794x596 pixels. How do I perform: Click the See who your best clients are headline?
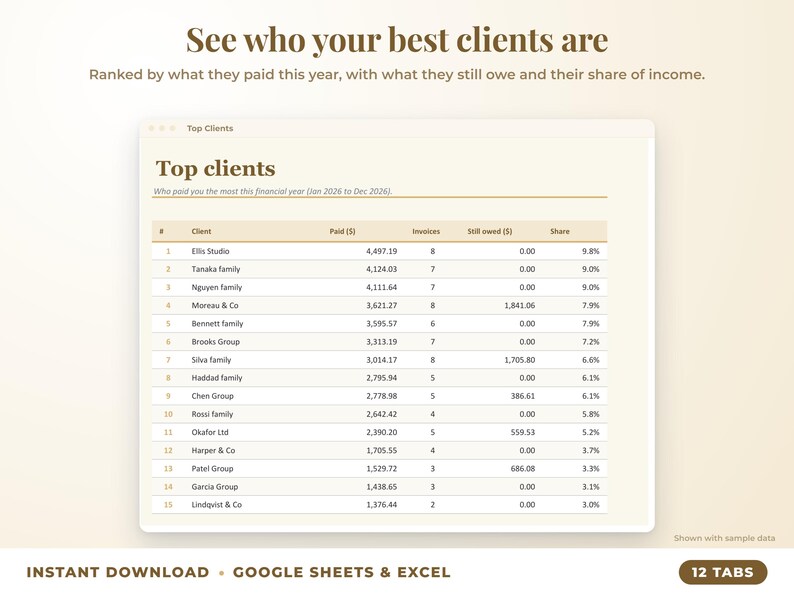coord(397,39)
